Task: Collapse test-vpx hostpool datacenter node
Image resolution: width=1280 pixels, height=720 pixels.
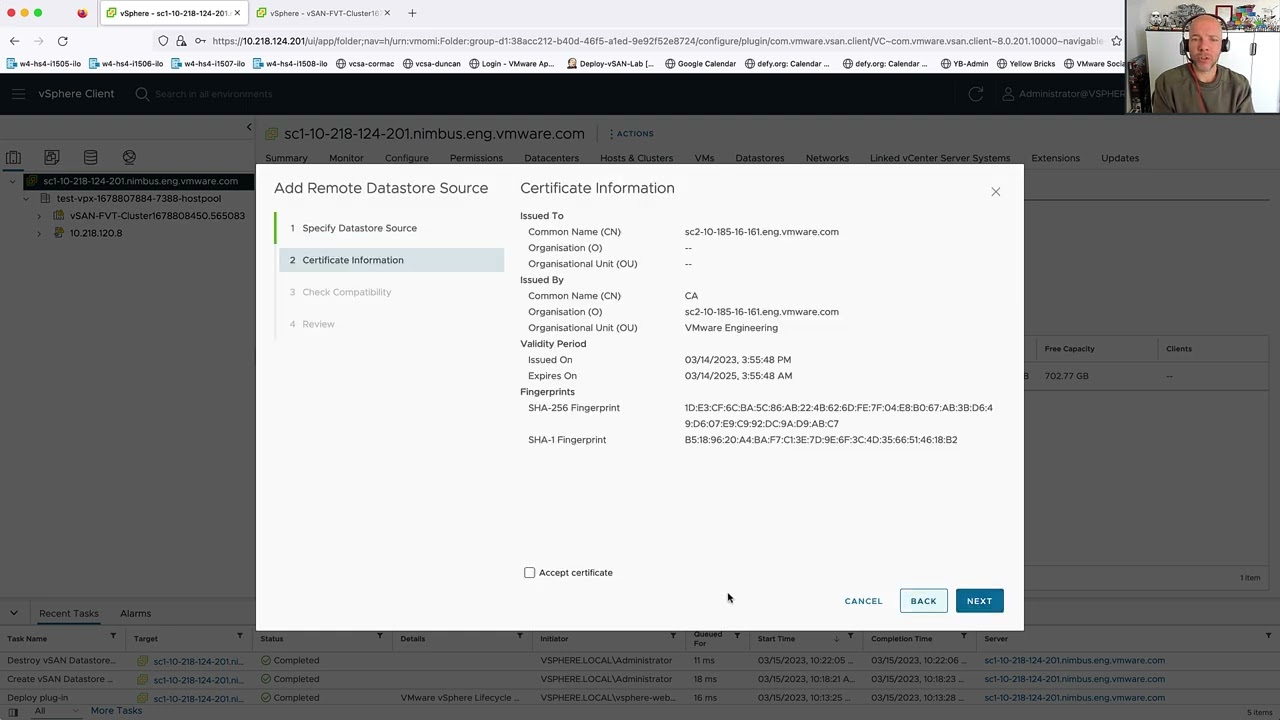Action: click(x=26, y=199)
